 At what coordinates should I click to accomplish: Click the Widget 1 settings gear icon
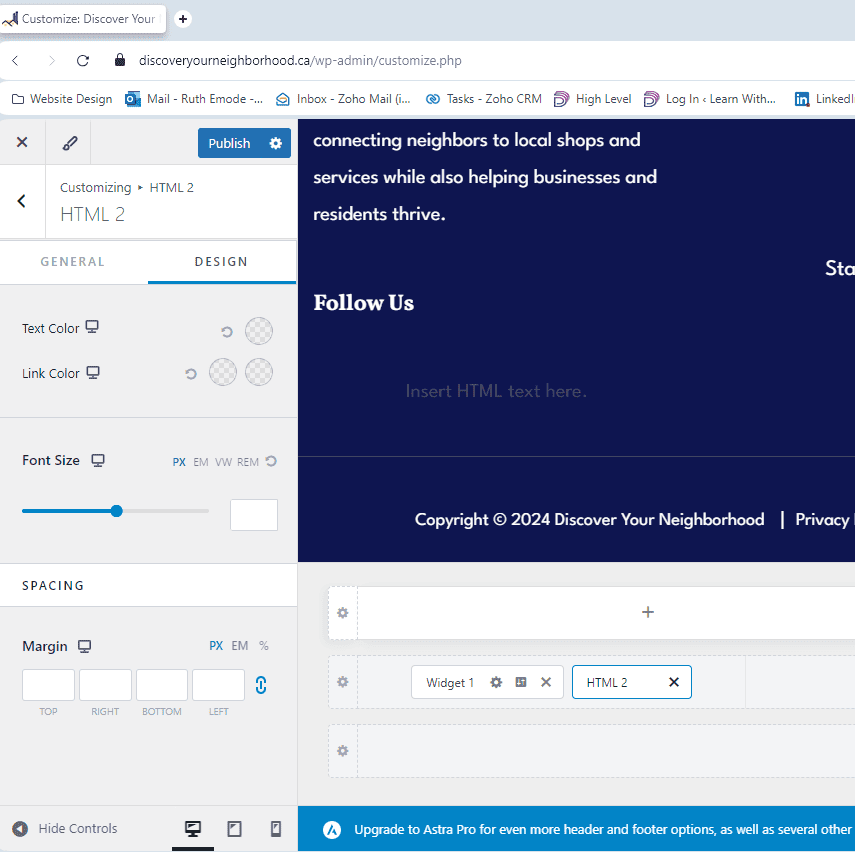(496, 682)
